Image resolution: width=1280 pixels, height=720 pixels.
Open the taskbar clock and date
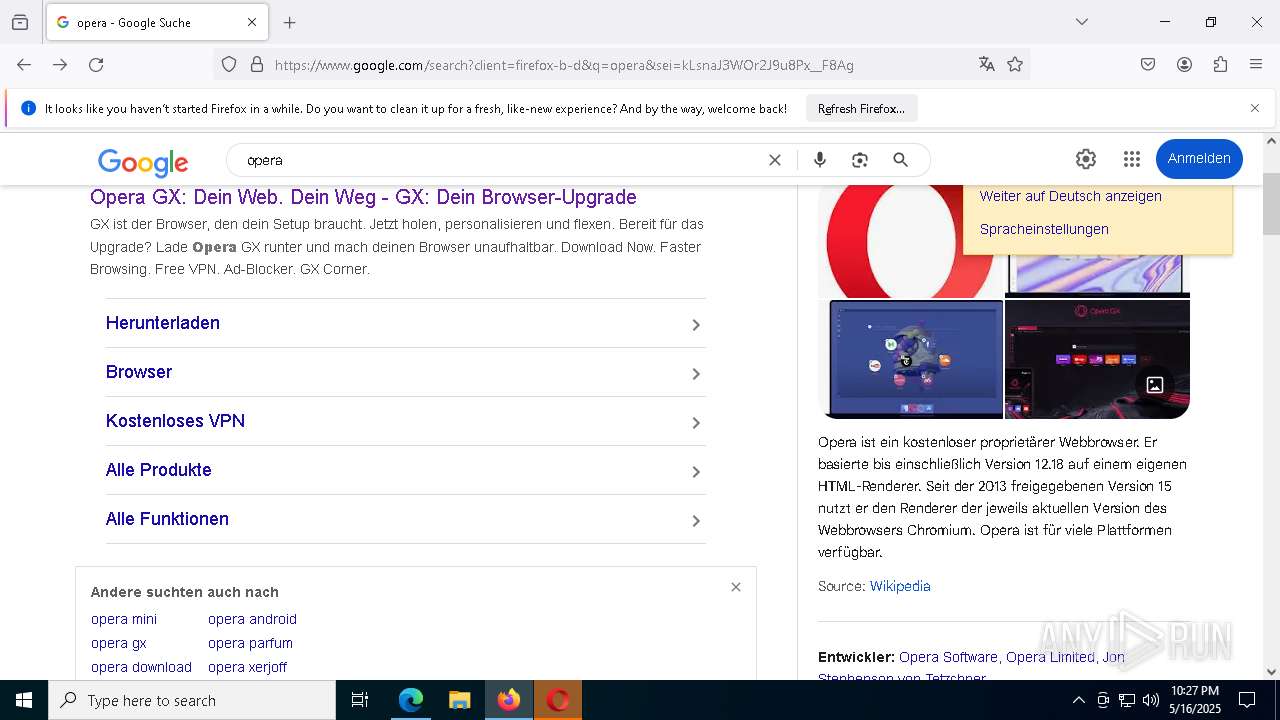coord(1195,700)
